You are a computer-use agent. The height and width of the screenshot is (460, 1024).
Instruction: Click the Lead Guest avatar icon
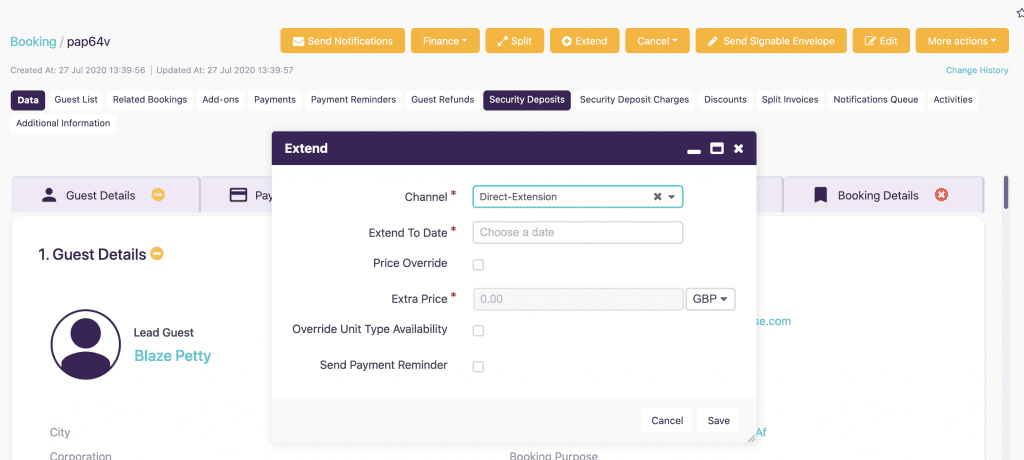coord(86,344)
